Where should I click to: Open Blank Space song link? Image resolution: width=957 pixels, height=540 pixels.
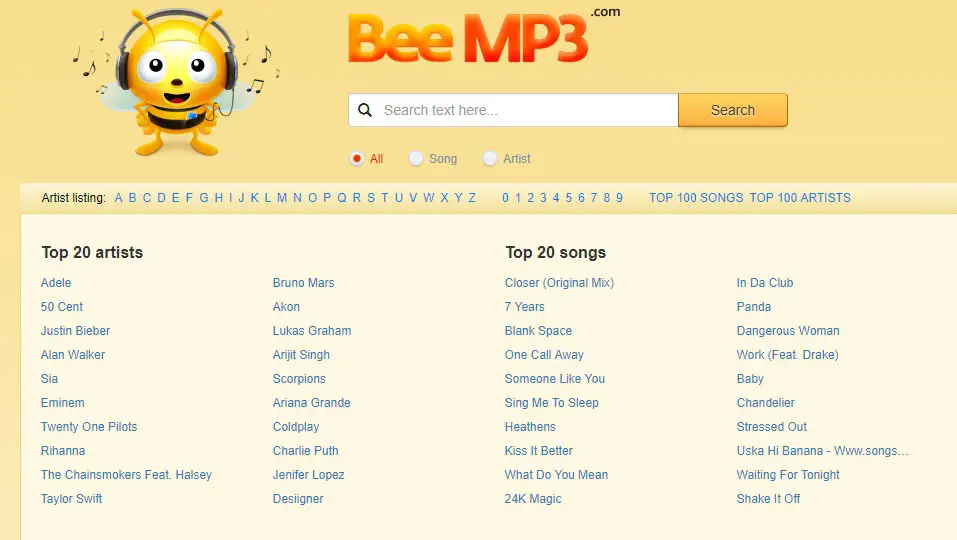pos(538,331)
